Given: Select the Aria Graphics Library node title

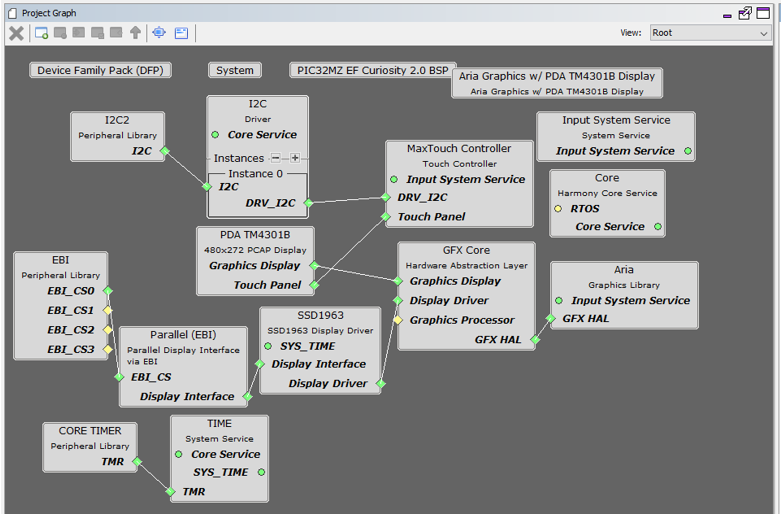Looking at the screenshot, I should point(624,270).
